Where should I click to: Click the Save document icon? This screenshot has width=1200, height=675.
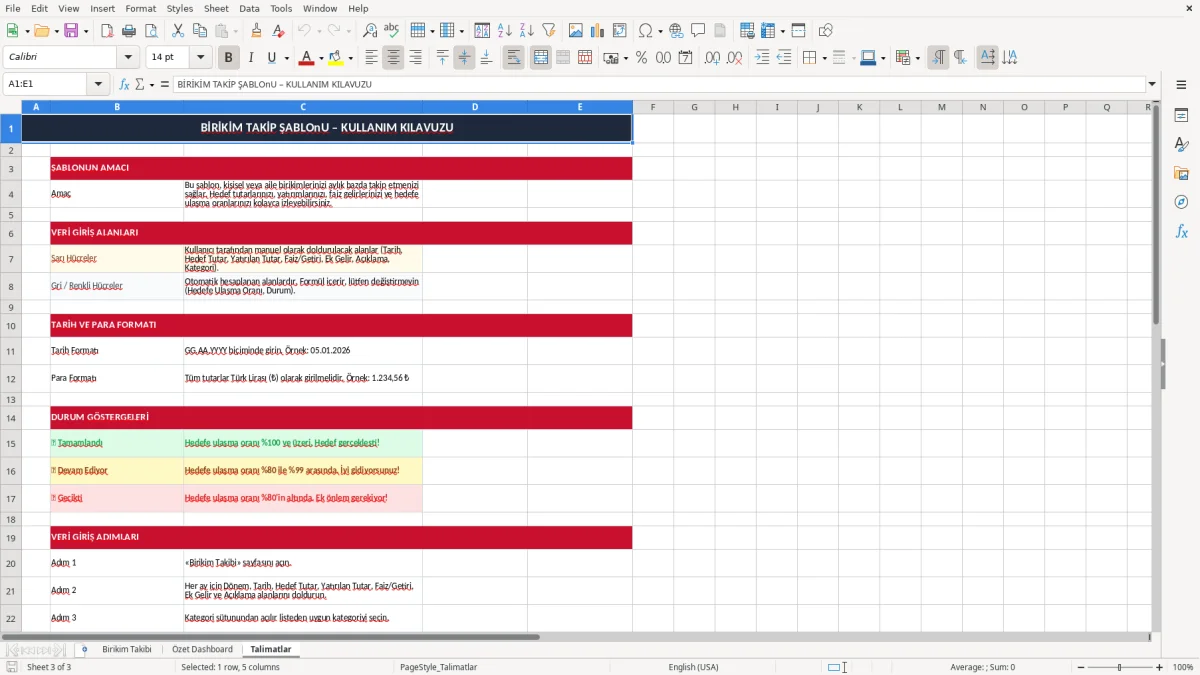click(x=71, y=31)
